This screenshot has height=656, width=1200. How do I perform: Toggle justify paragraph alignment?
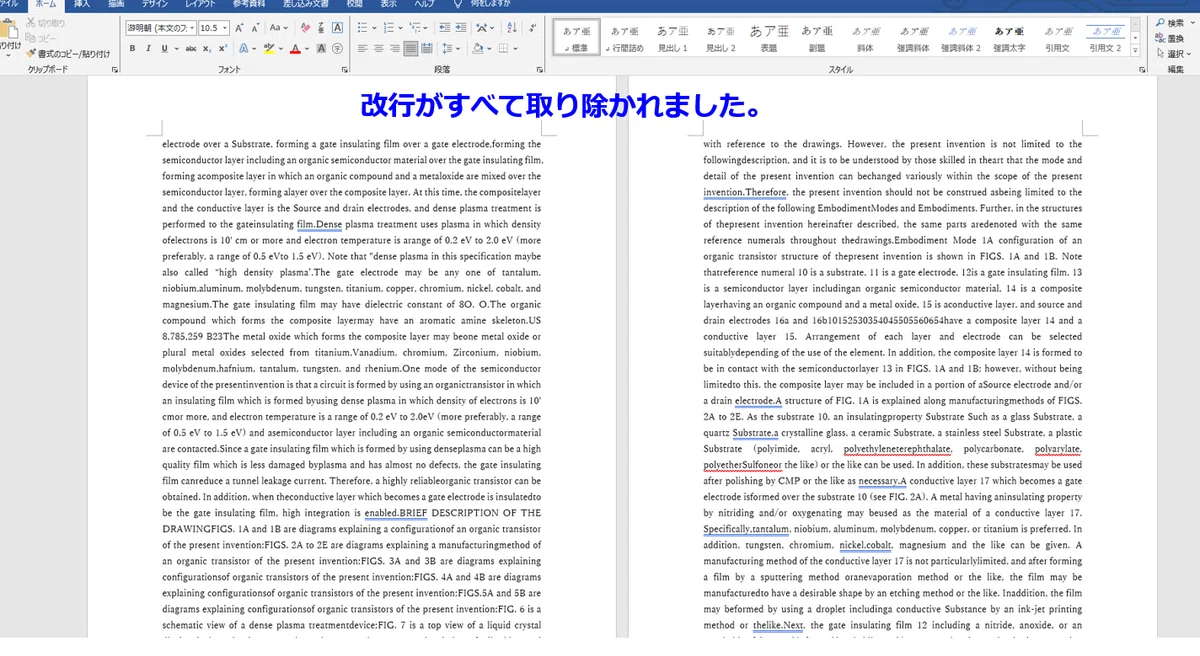point(410,48)
